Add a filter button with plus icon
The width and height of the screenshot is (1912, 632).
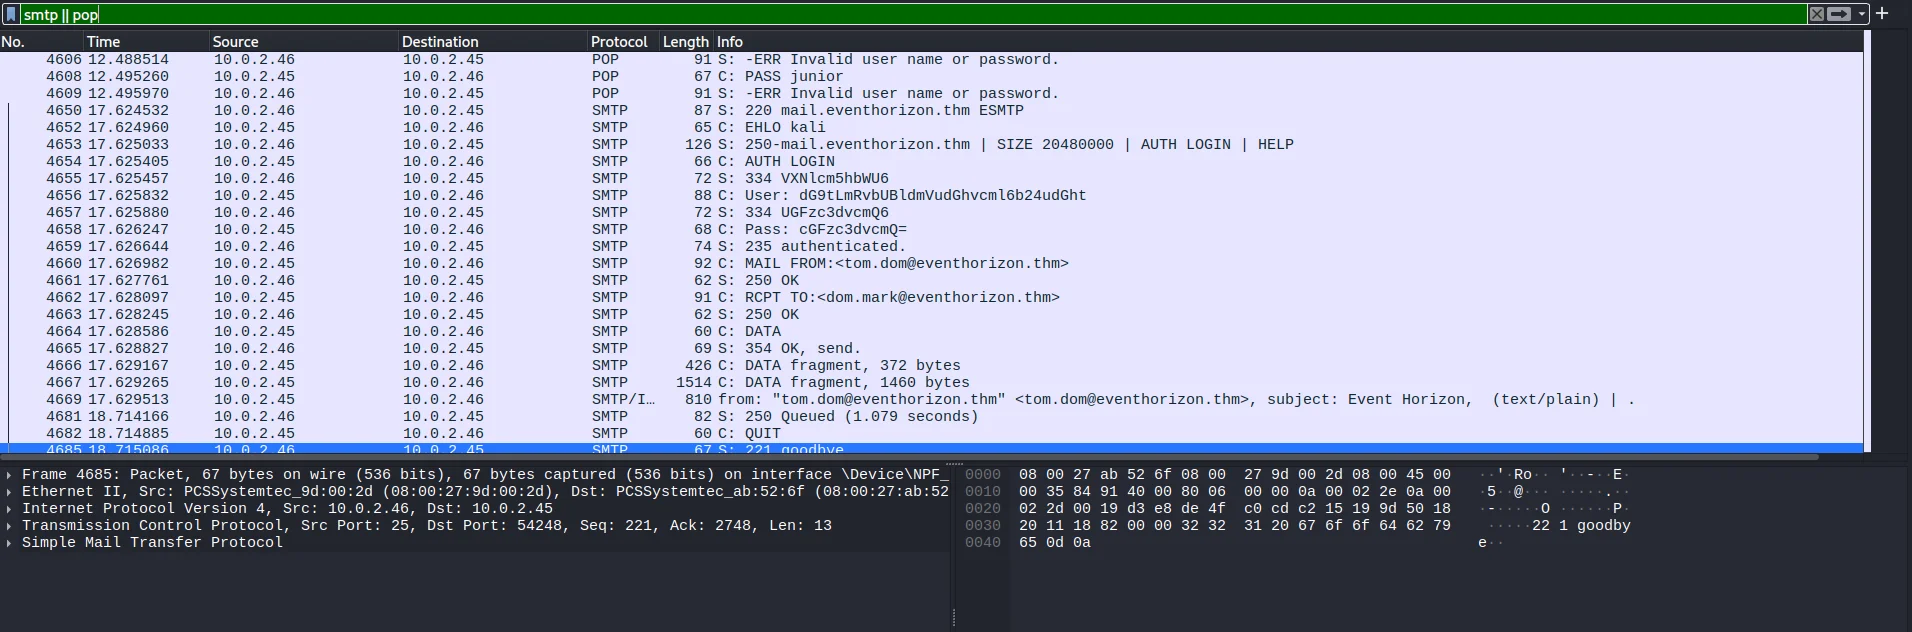[x=1881, y=14]
